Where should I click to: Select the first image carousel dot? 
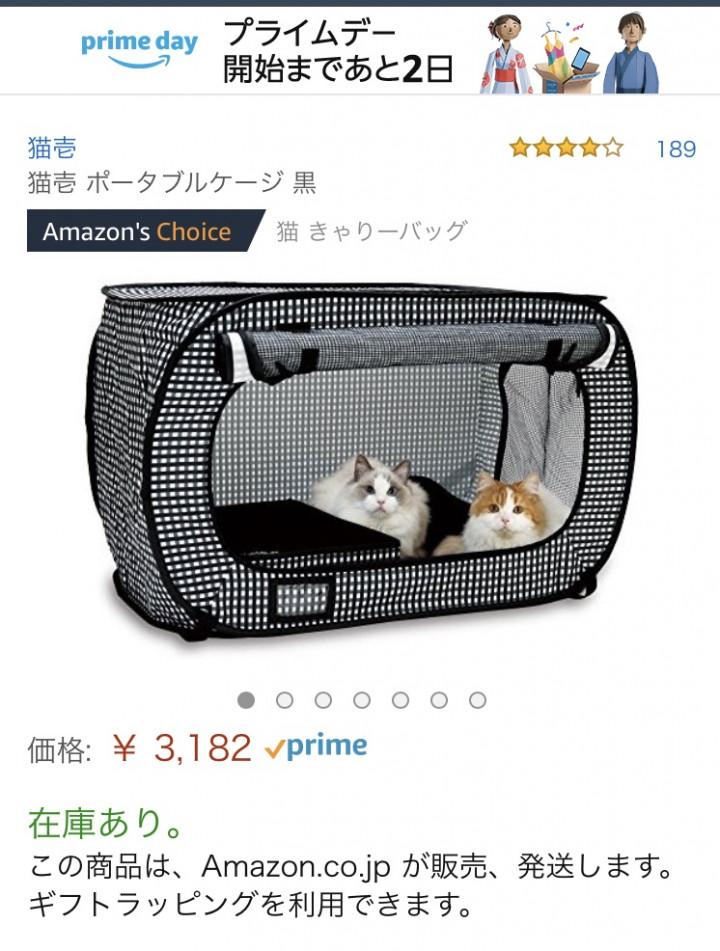(x=246, y=701)
